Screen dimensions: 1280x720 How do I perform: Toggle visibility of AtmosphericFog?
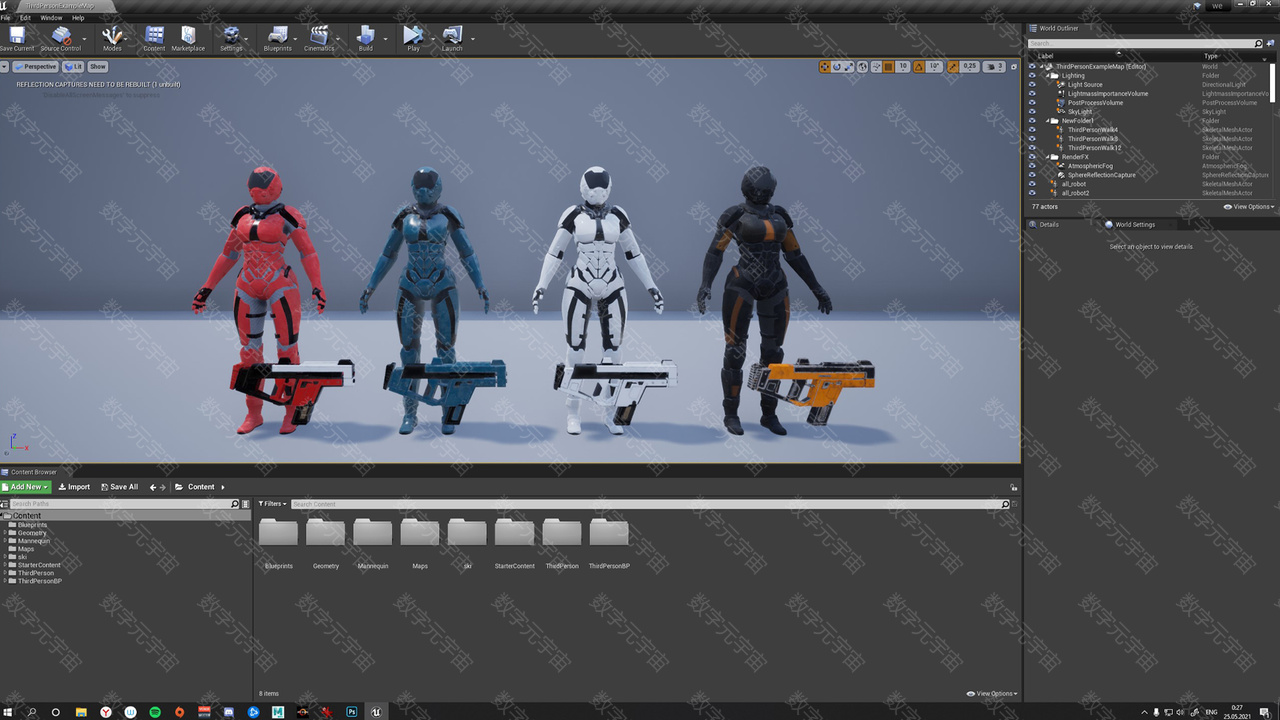1032,166
